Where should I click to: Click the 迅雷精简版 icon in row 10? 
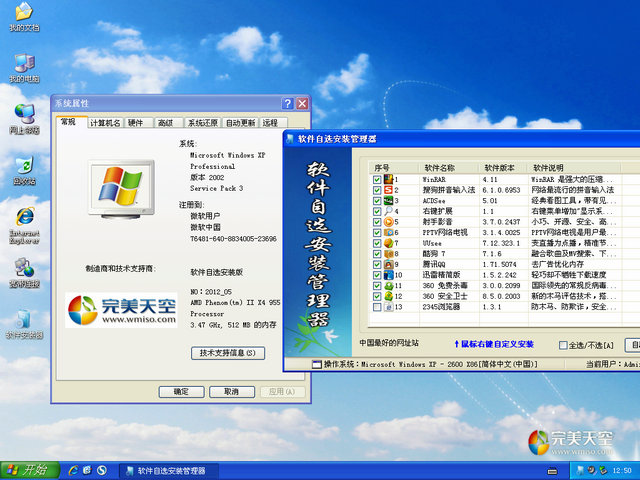(388, 275)
